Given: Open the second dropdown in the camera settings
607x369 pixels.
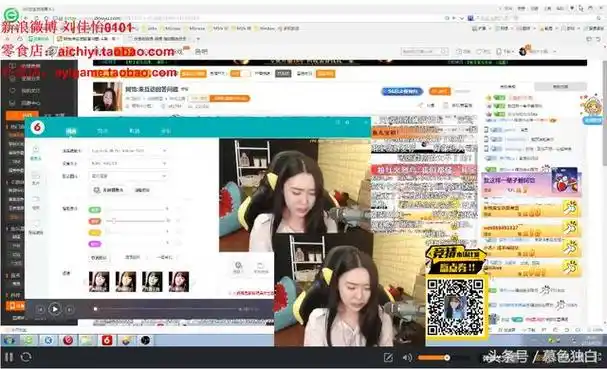Looking at the screenshot, I should [x=129, y=163].
